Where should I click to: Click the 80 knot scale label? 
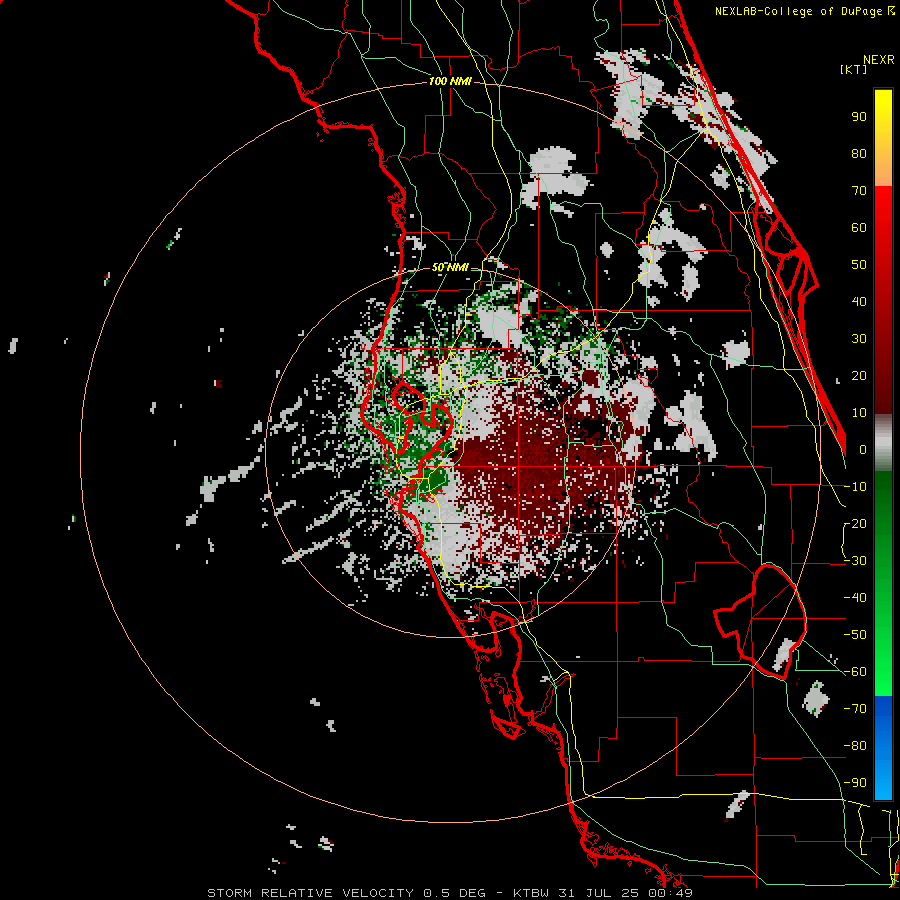pos(859,153)
